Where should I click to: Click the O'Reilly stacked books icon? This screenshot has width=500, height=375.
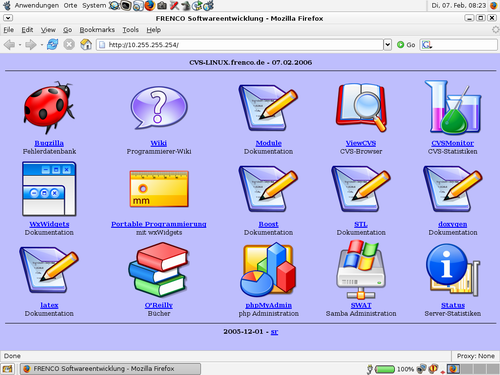click(159, 270)
